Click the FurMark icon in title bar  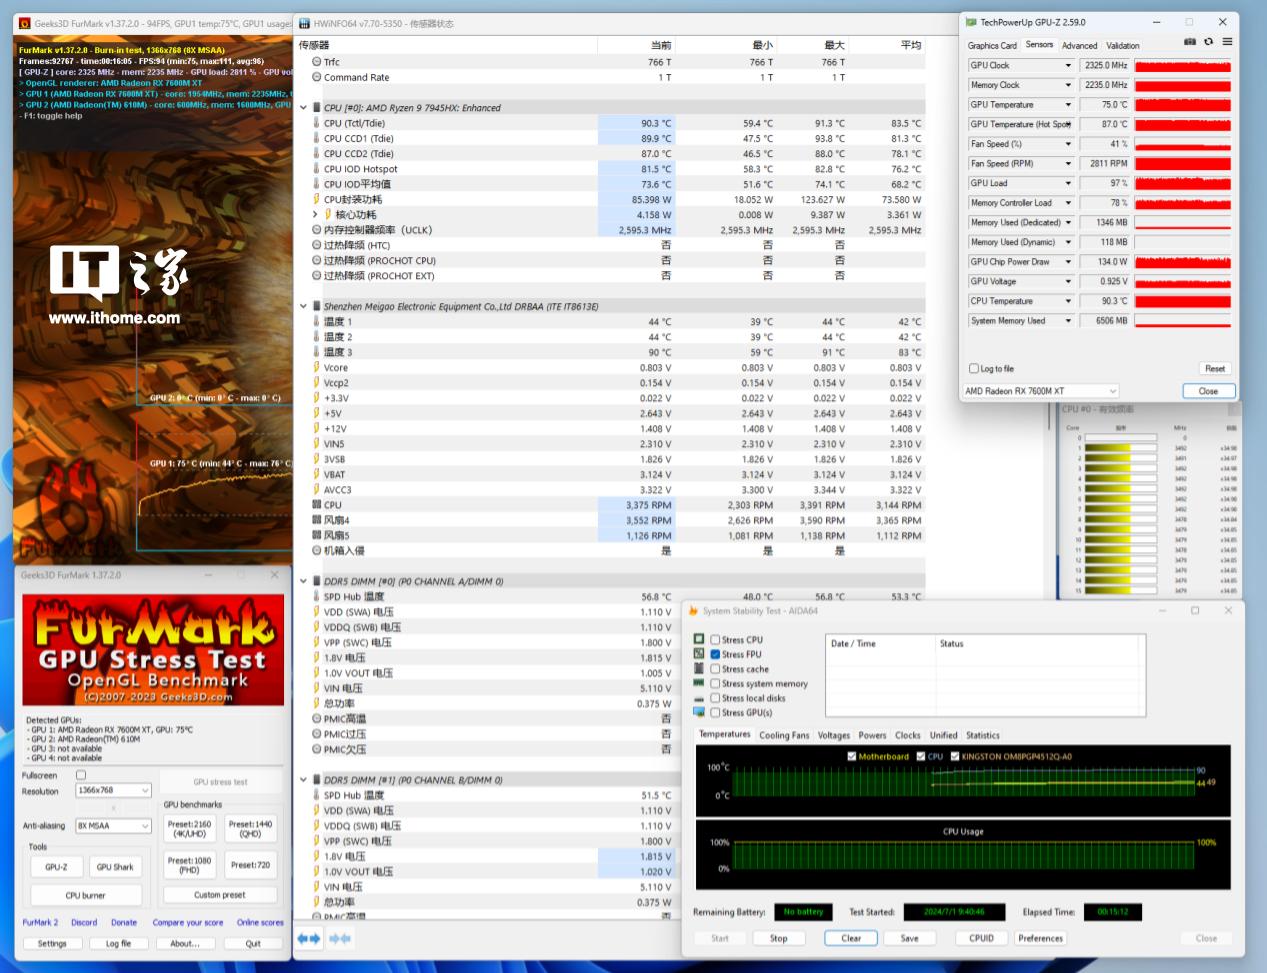tap(24, 23)
